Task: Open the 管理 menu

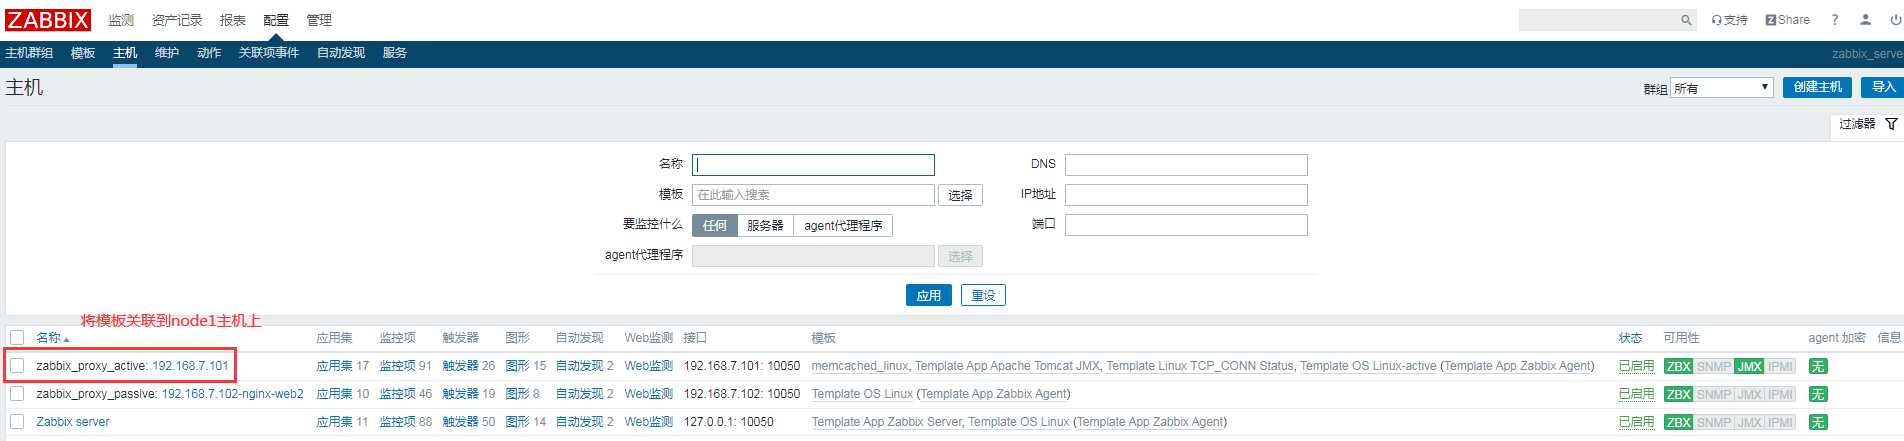Action: point(319,20)
